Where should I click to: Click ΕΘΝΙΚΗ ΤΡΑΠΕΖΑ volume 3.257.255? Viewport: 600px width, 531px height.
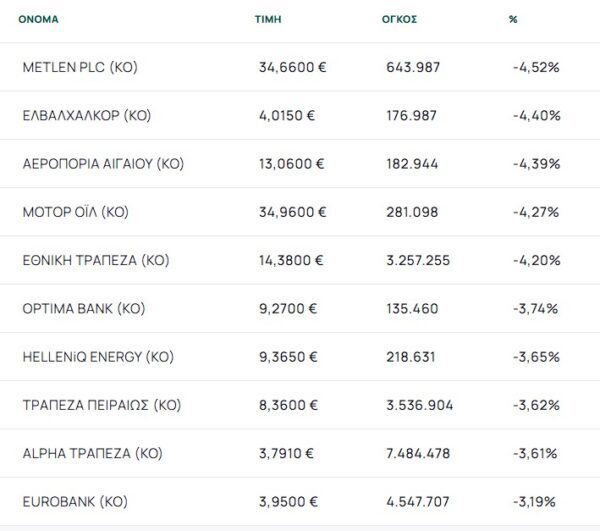pos(418,260)
